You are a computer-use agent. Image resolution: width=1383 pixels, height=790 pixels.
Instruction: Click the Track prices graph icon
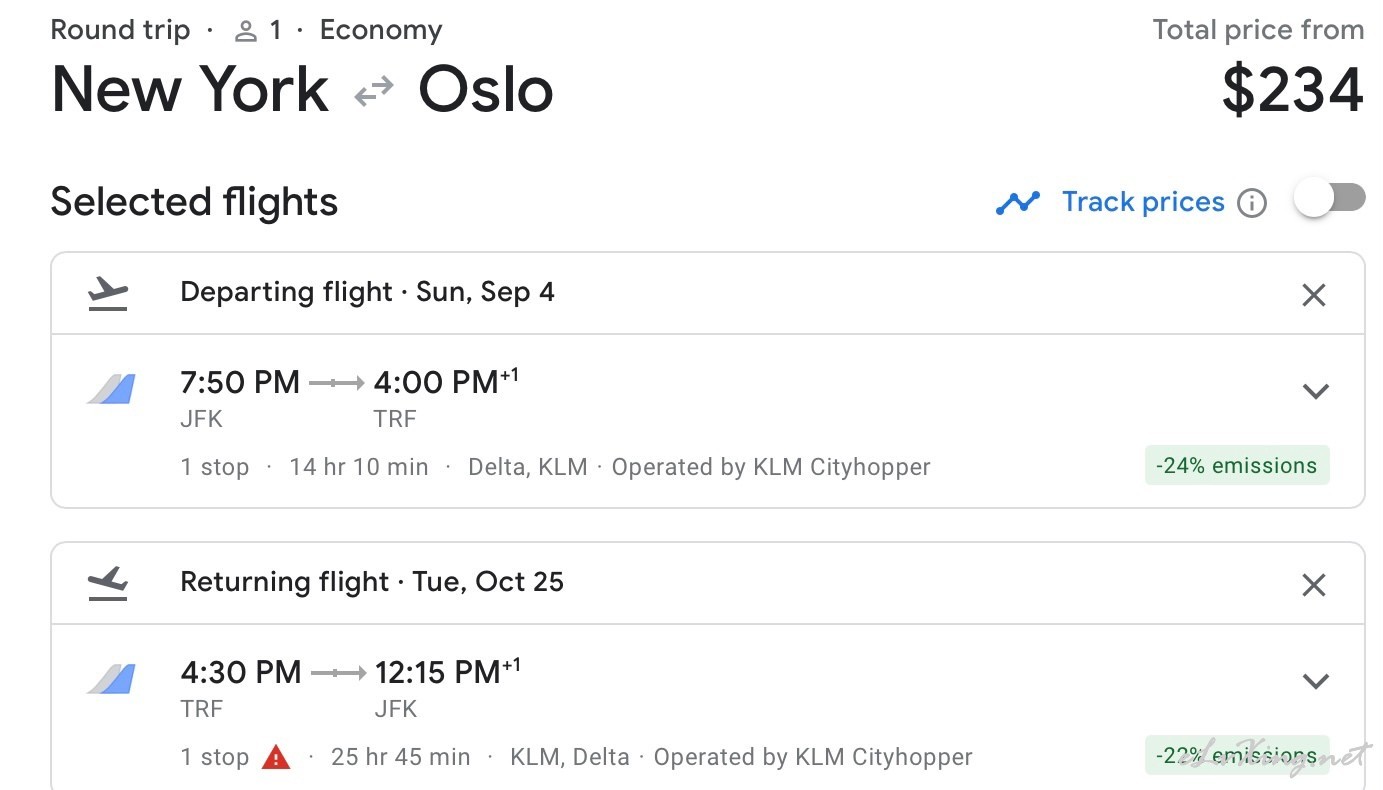coord(1018,203)
